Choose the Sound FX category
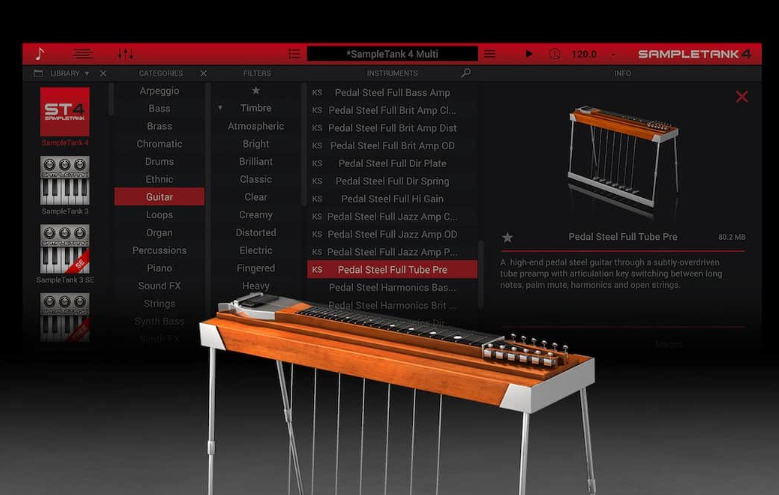Image resolution: width=779 pixels, height=495 pixels. click(159, 286)
